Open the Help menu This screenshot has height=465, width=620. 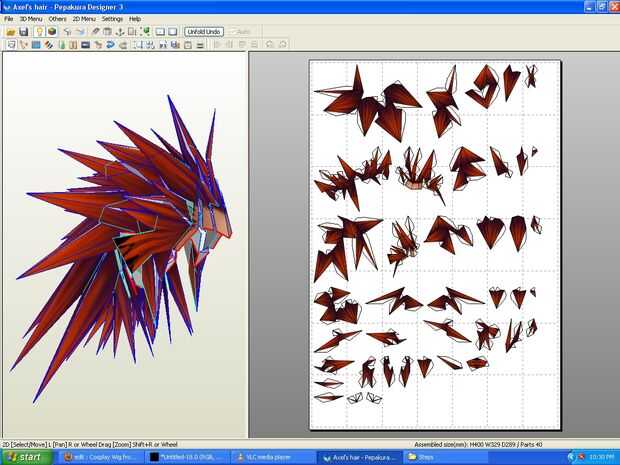135,19
